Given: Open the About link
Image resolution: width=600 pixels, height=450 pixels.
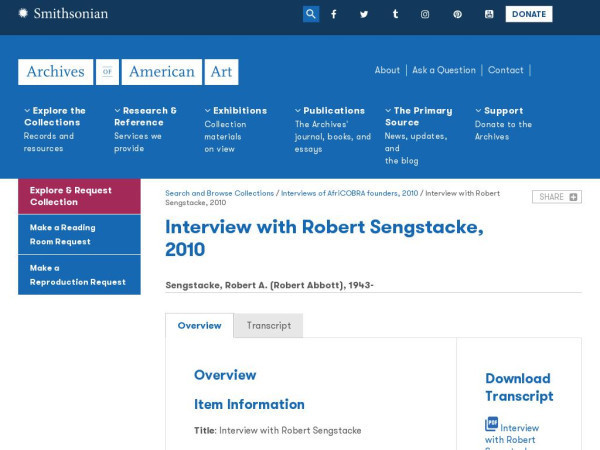Looking at the screenshot, I should (x=387, y=70).
